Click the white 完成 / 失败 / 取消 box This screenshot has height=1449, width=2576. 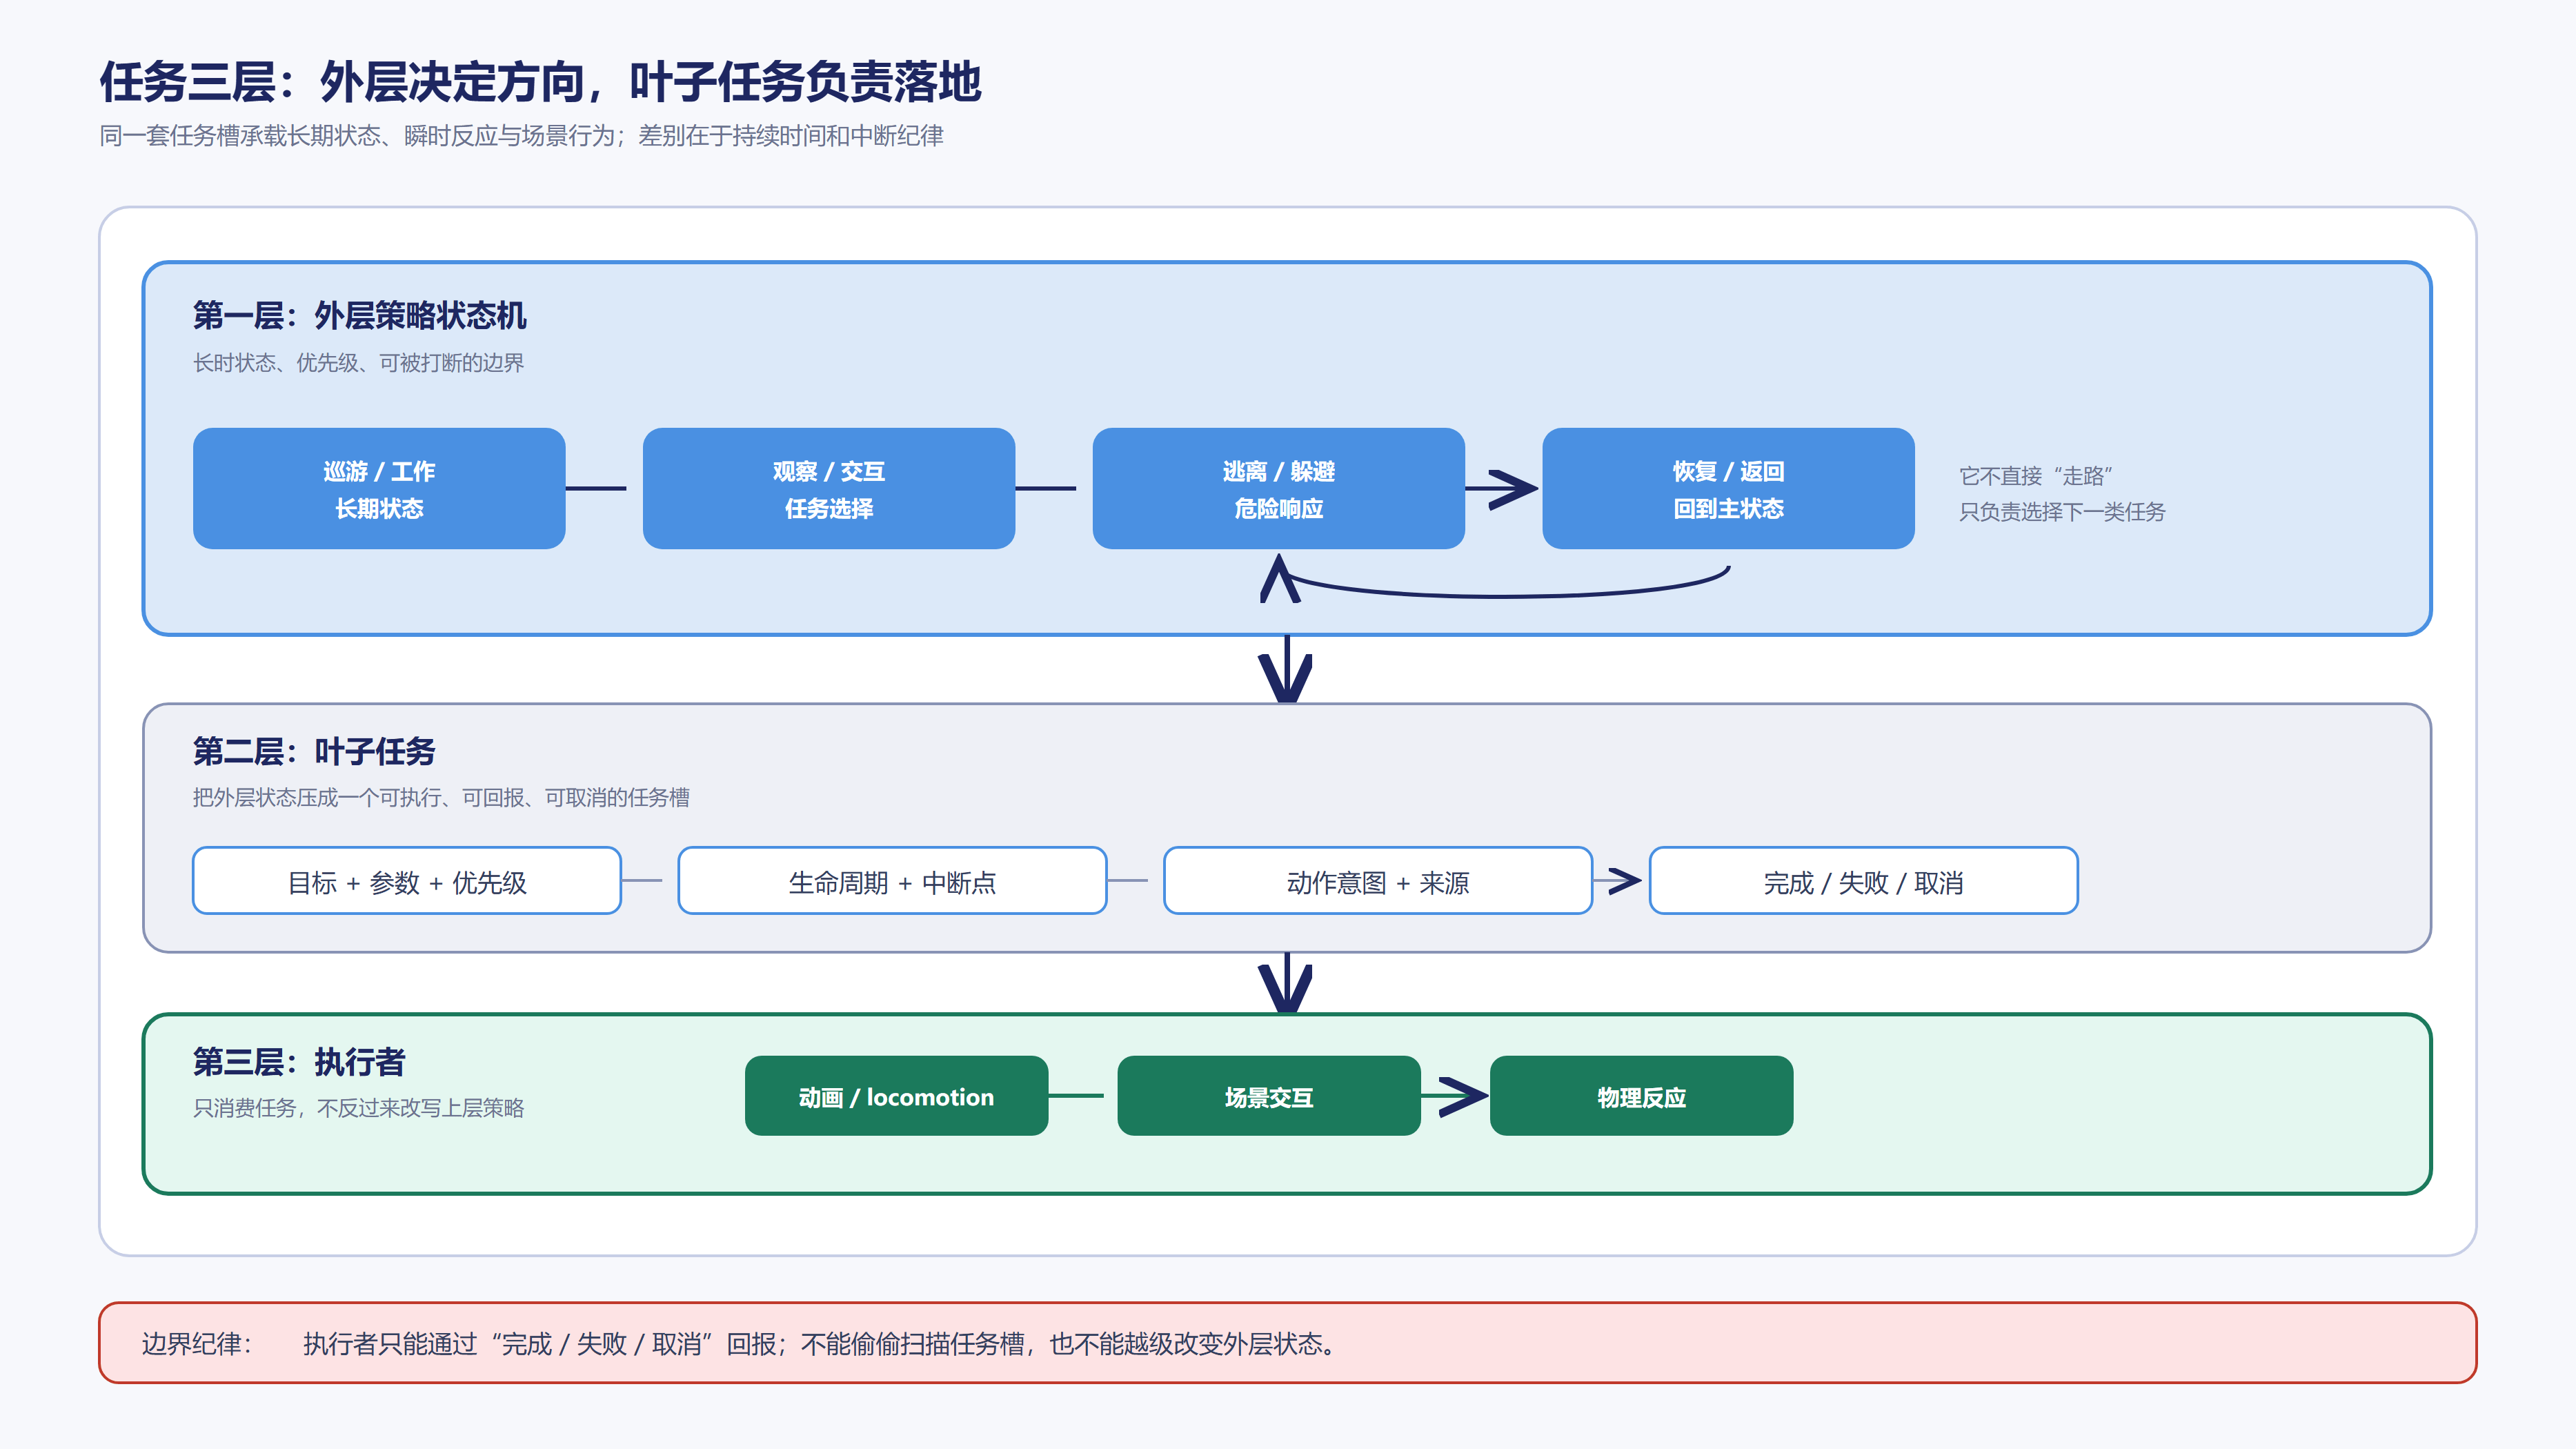(1864, 881)
